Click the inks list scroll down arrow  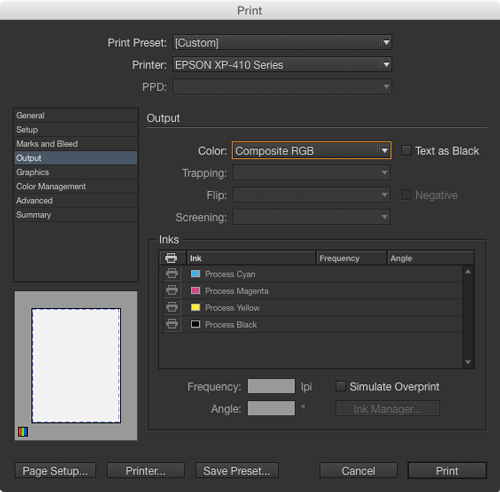468,362
